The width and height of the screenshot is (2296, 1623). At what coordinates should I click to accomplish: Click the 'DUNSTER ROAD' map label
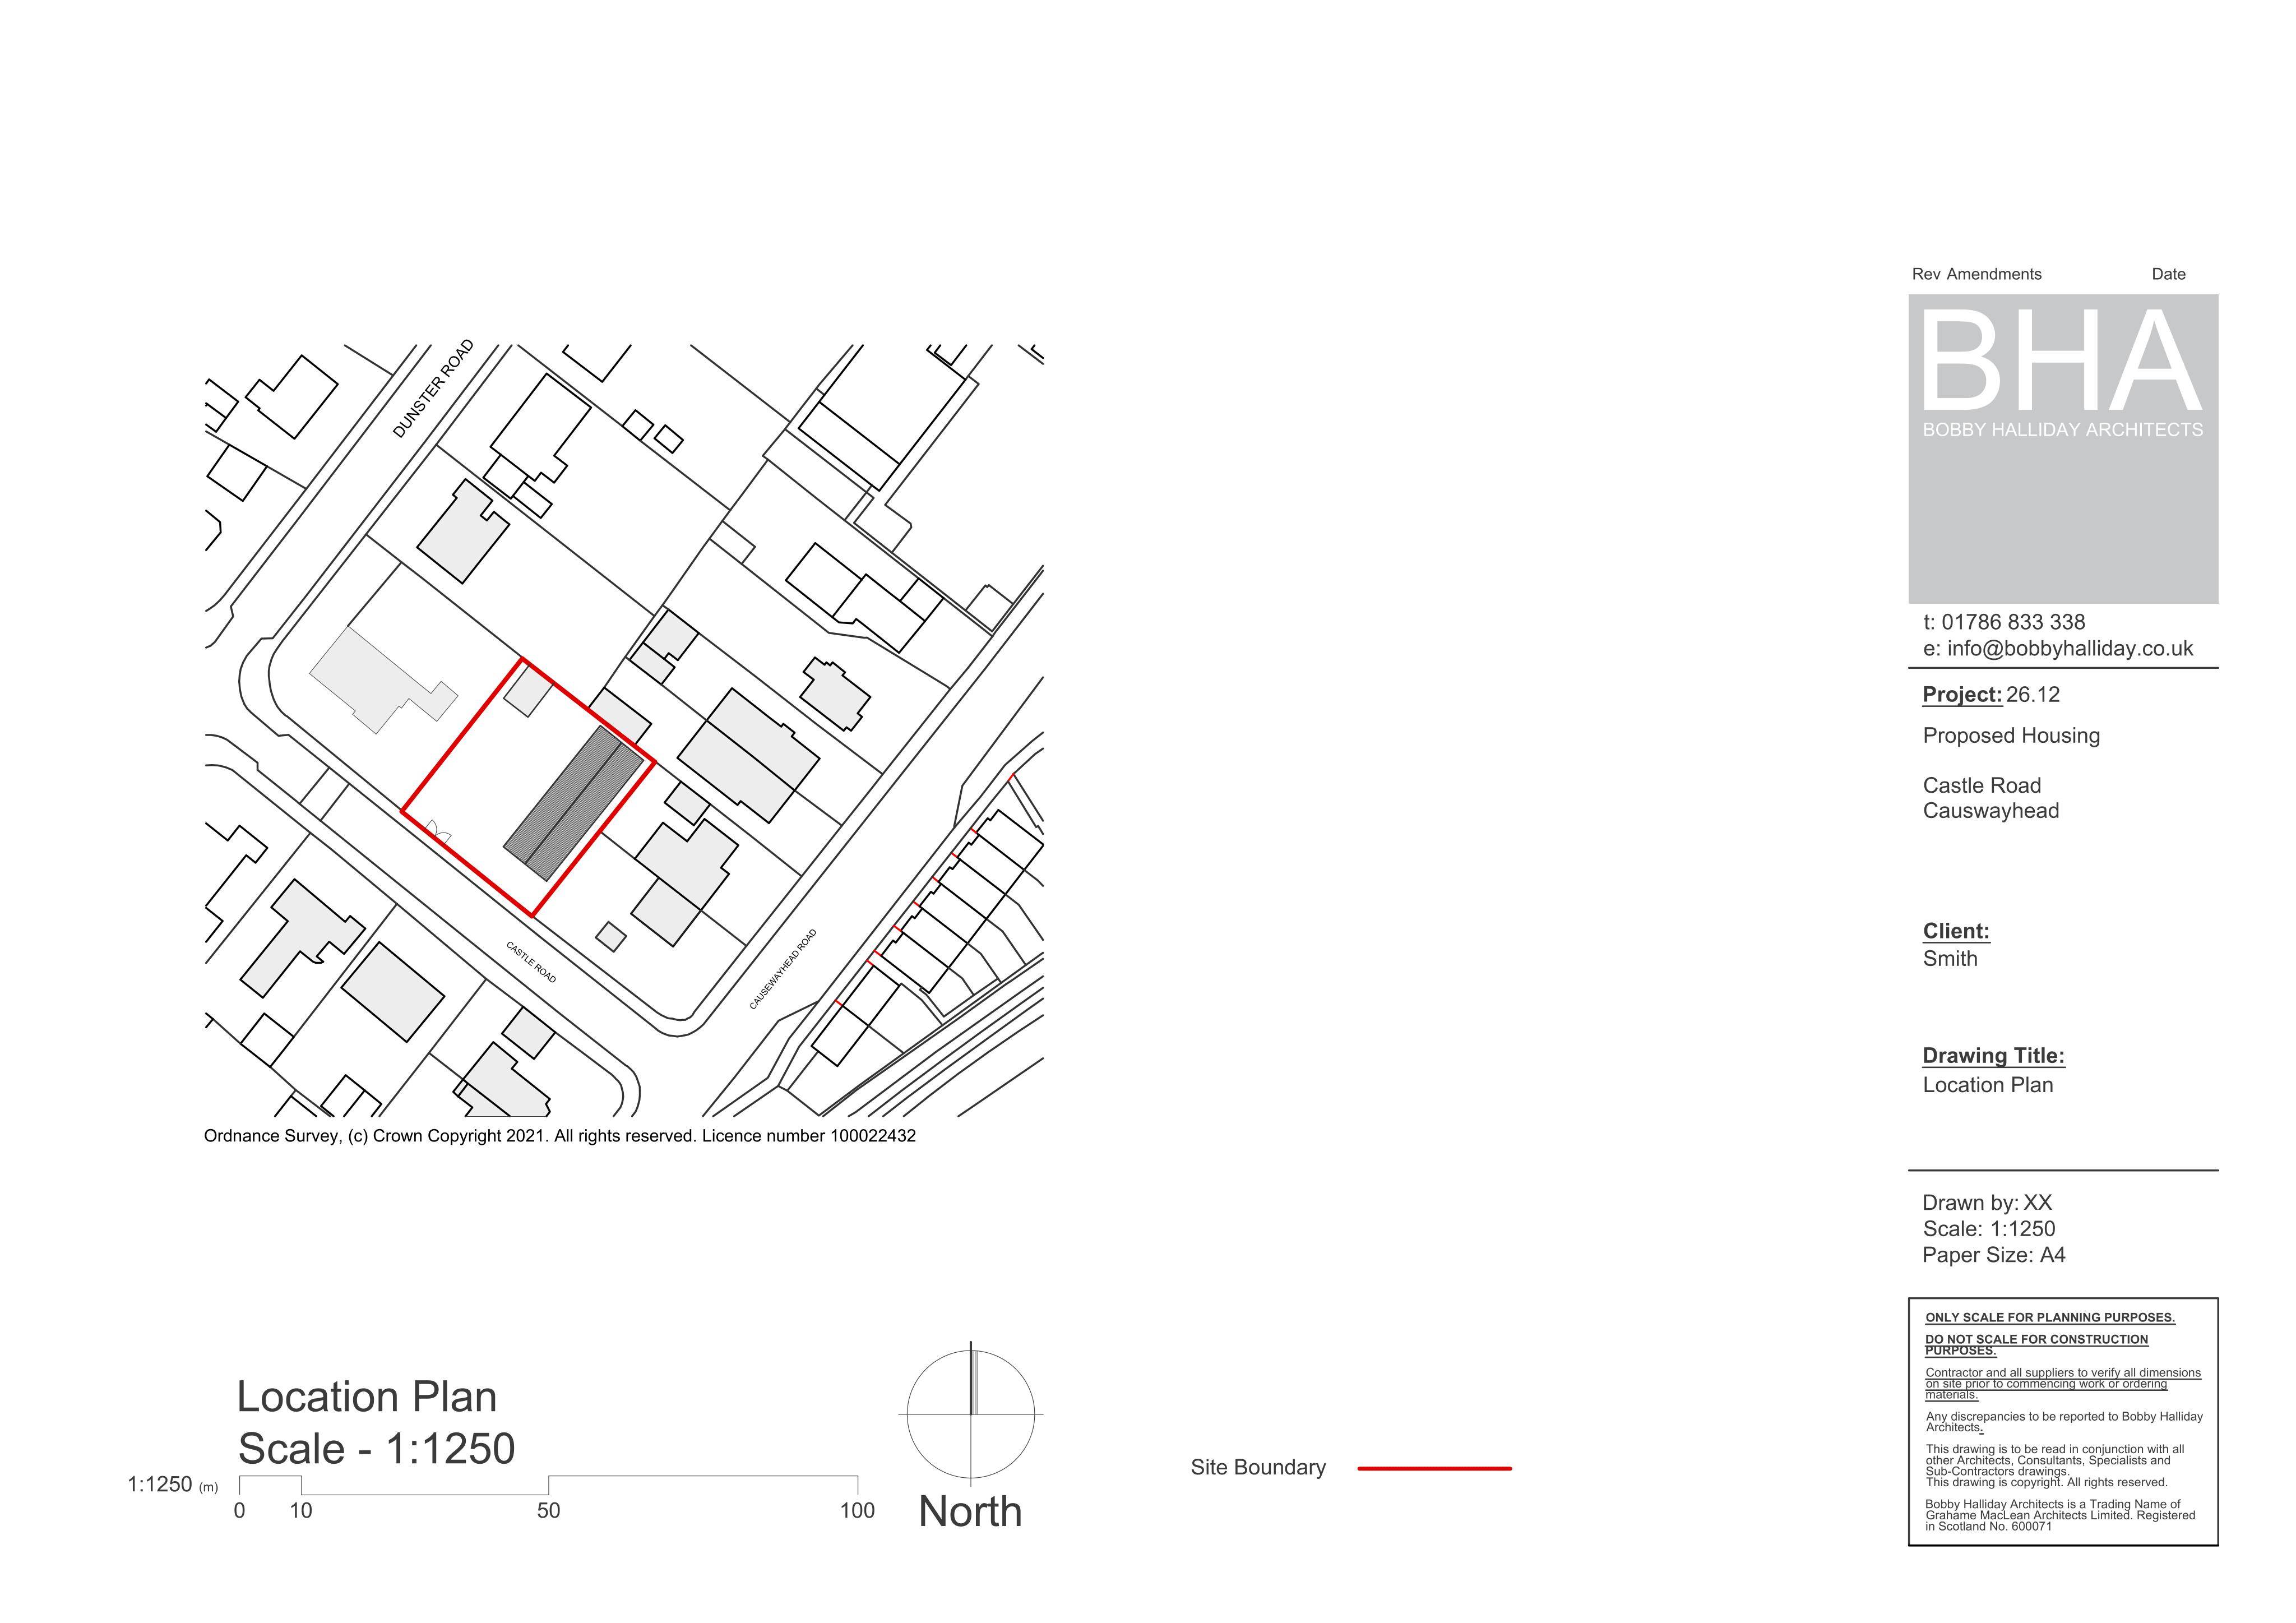(433, 389)
